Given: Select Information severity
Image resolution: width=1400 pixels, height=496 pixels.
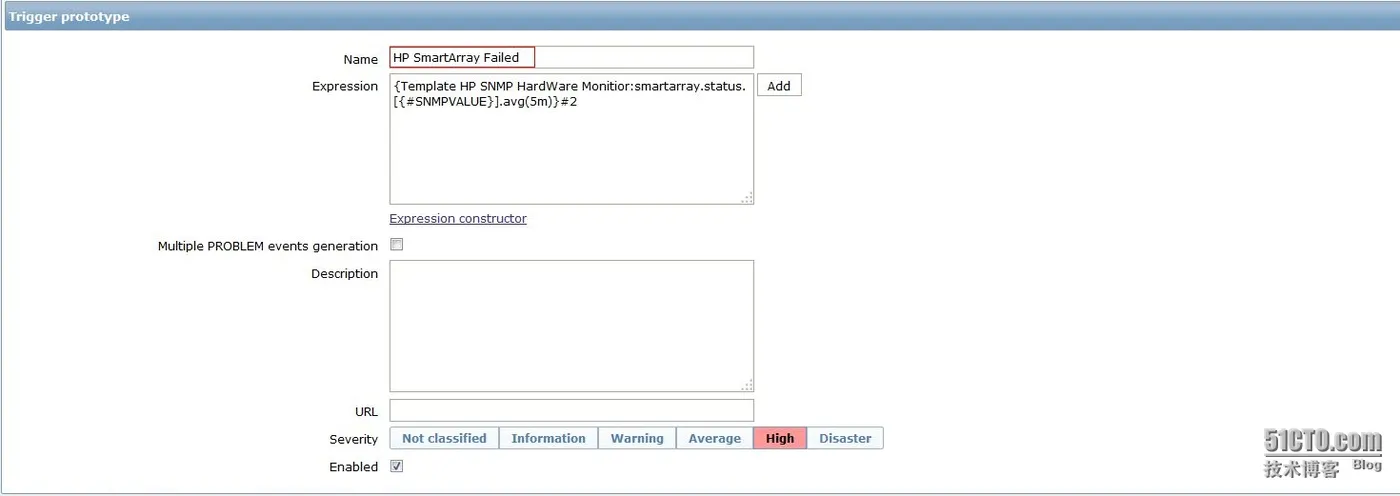Looking at the screenshot, I should (548, 438).
